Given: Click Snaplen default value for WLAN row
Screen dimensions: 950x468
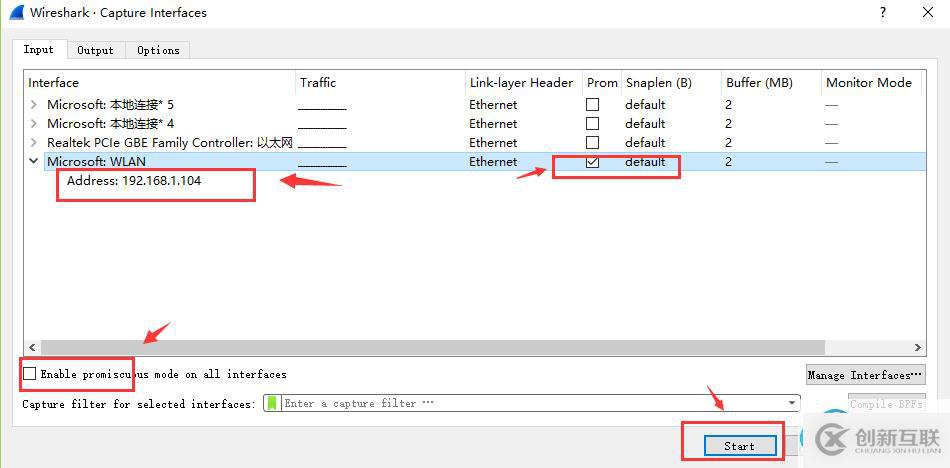Looking at the screenshot, I should pyautogui.click(x=645, y=162).
